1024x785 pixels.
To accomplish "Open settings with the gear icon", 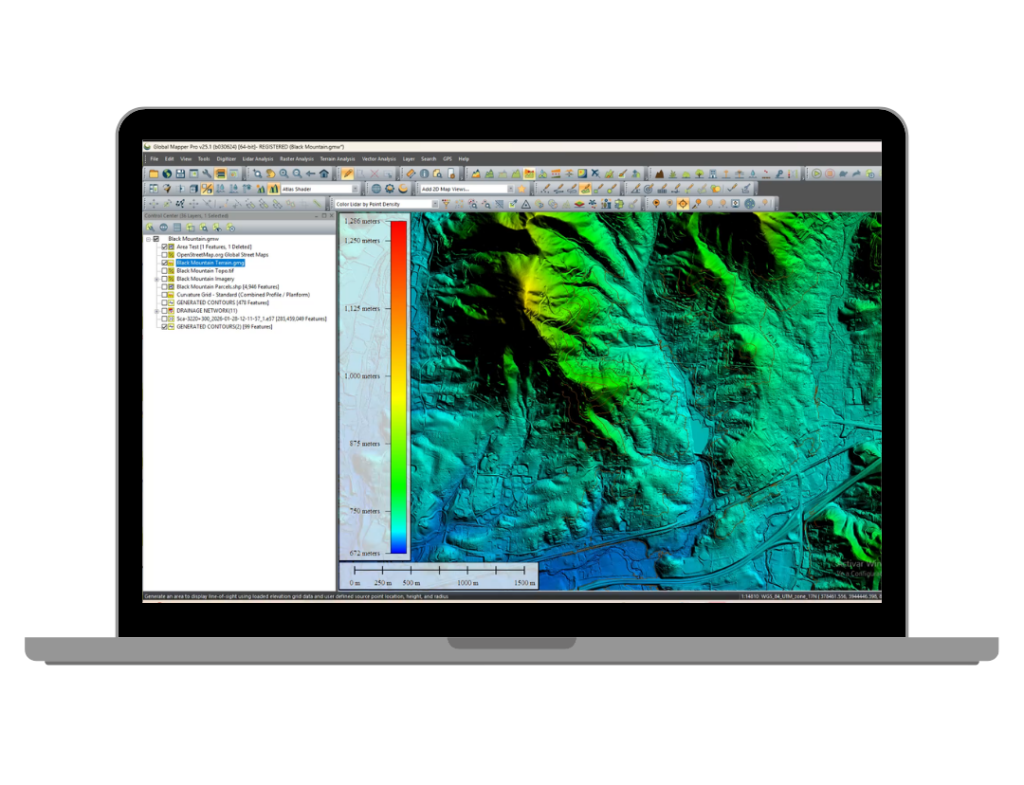I will coord(389,189).
